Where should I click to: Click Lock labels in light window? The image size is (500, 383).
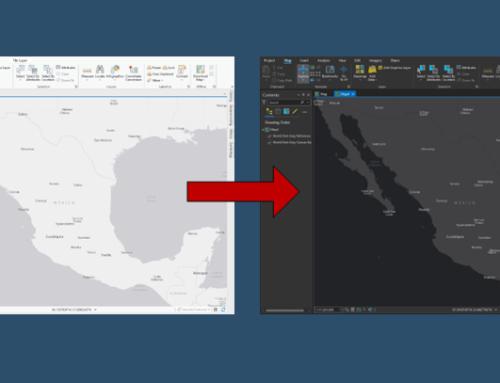click(169, 68)
